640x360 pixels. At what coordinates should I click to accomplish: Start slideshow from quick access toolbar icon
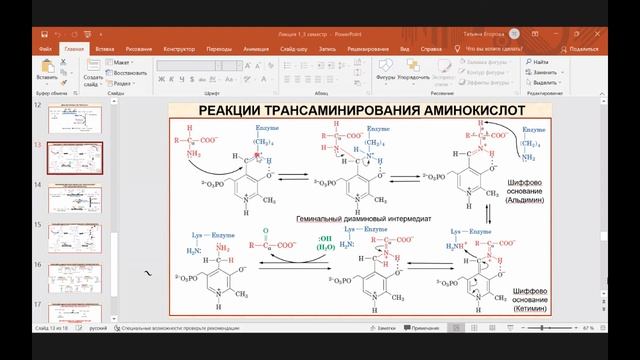click(x=87, y=34)
